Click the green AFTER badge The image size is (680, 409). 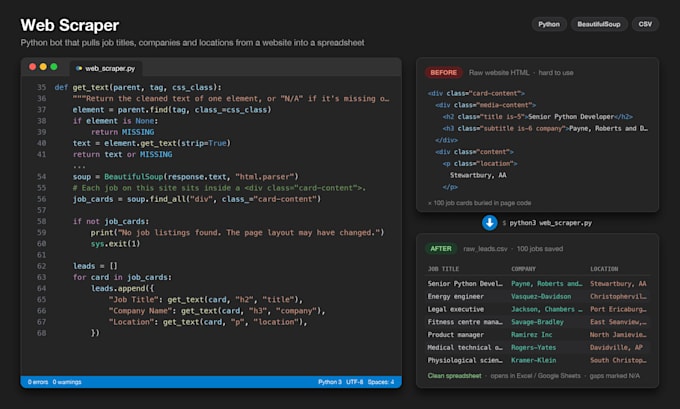[x=441, y=249]
